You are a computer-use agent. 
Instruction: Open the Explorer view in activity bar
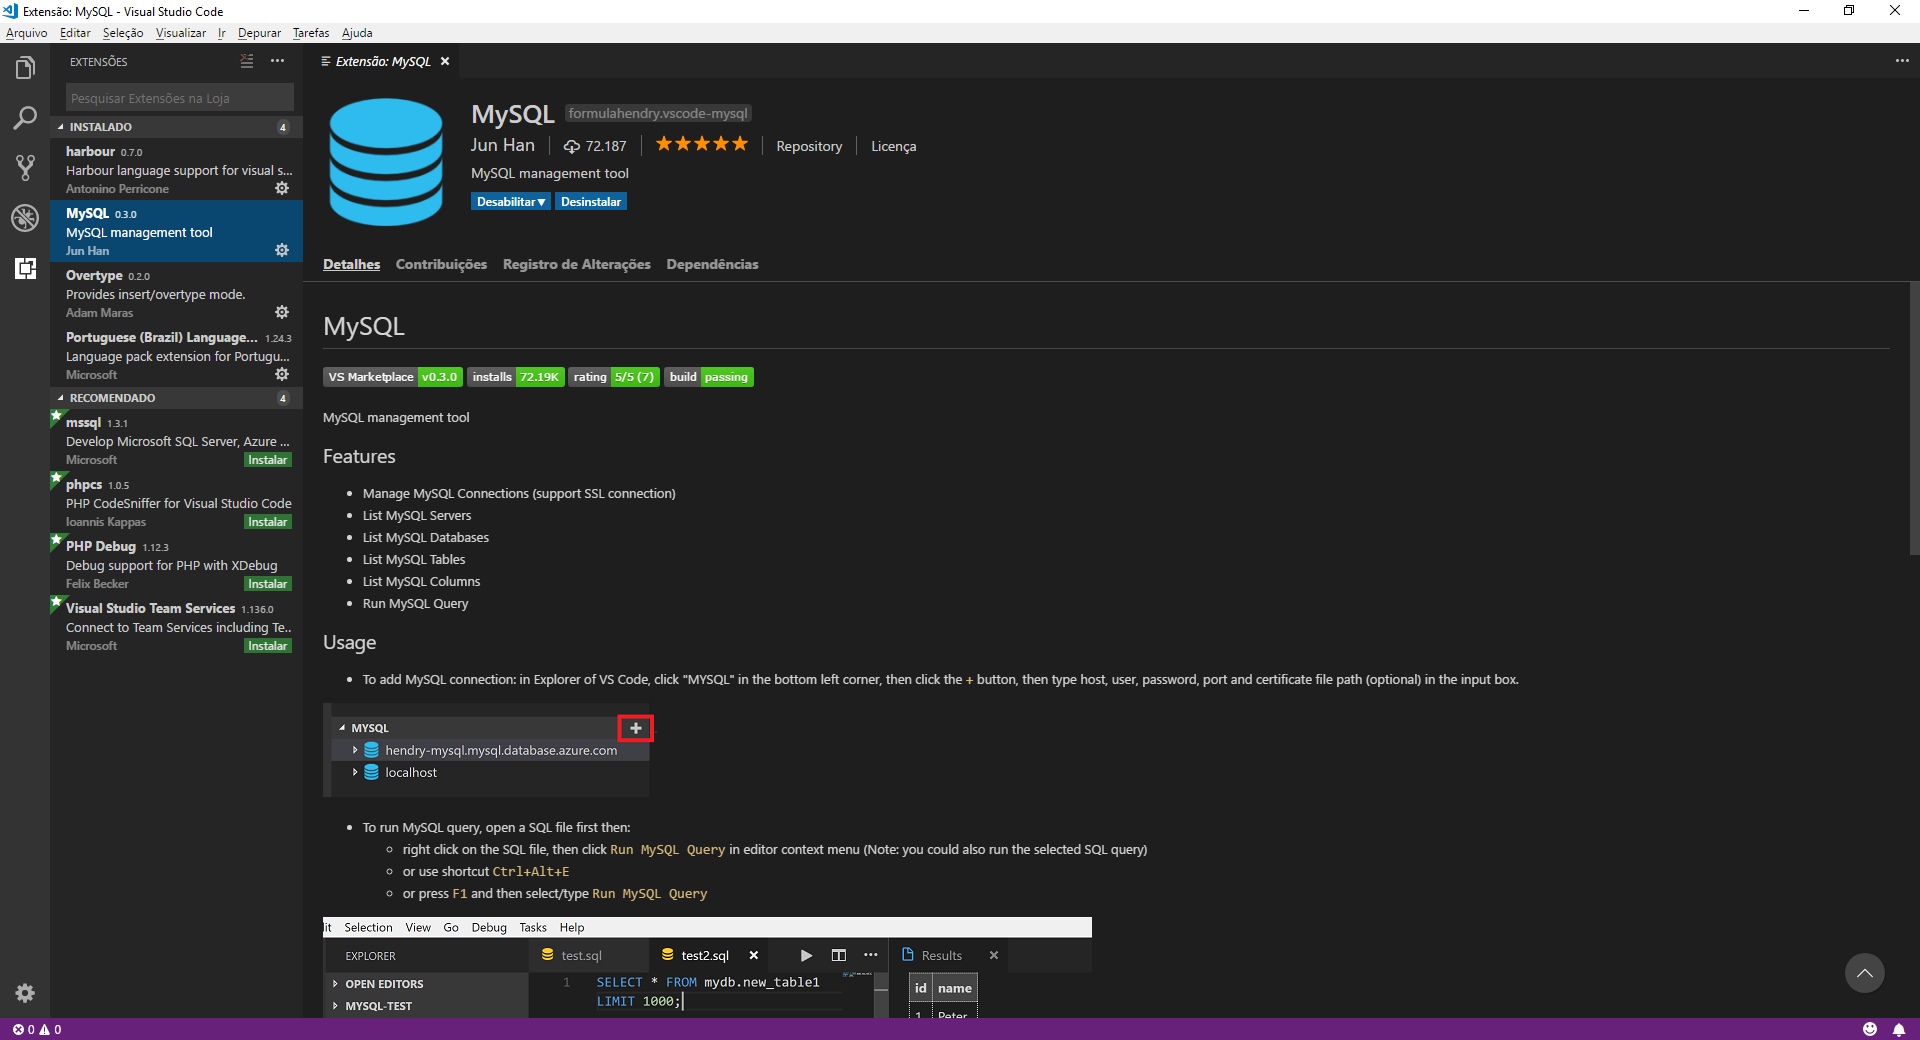click(25, 68)
